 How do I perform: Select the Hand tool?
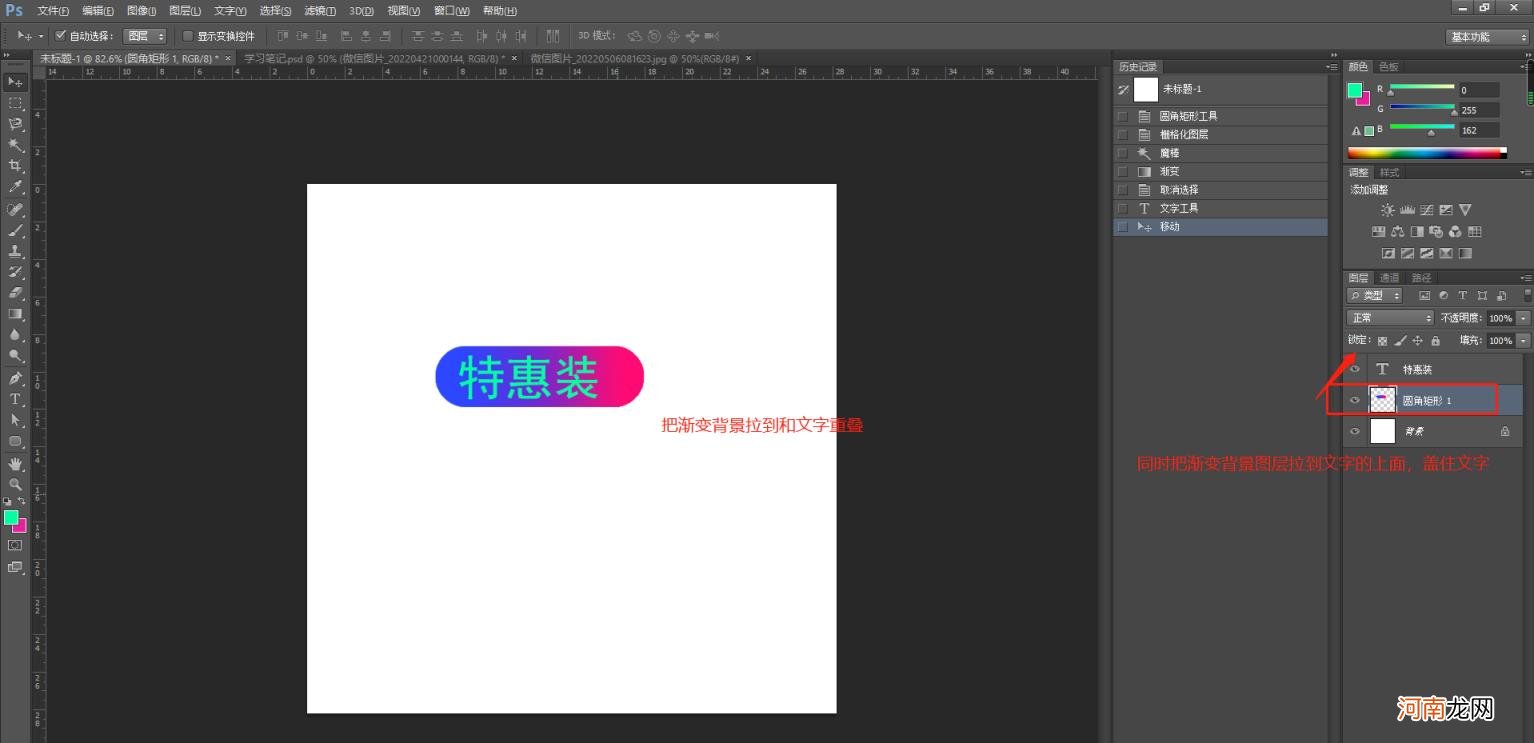(x=15, y=464)
